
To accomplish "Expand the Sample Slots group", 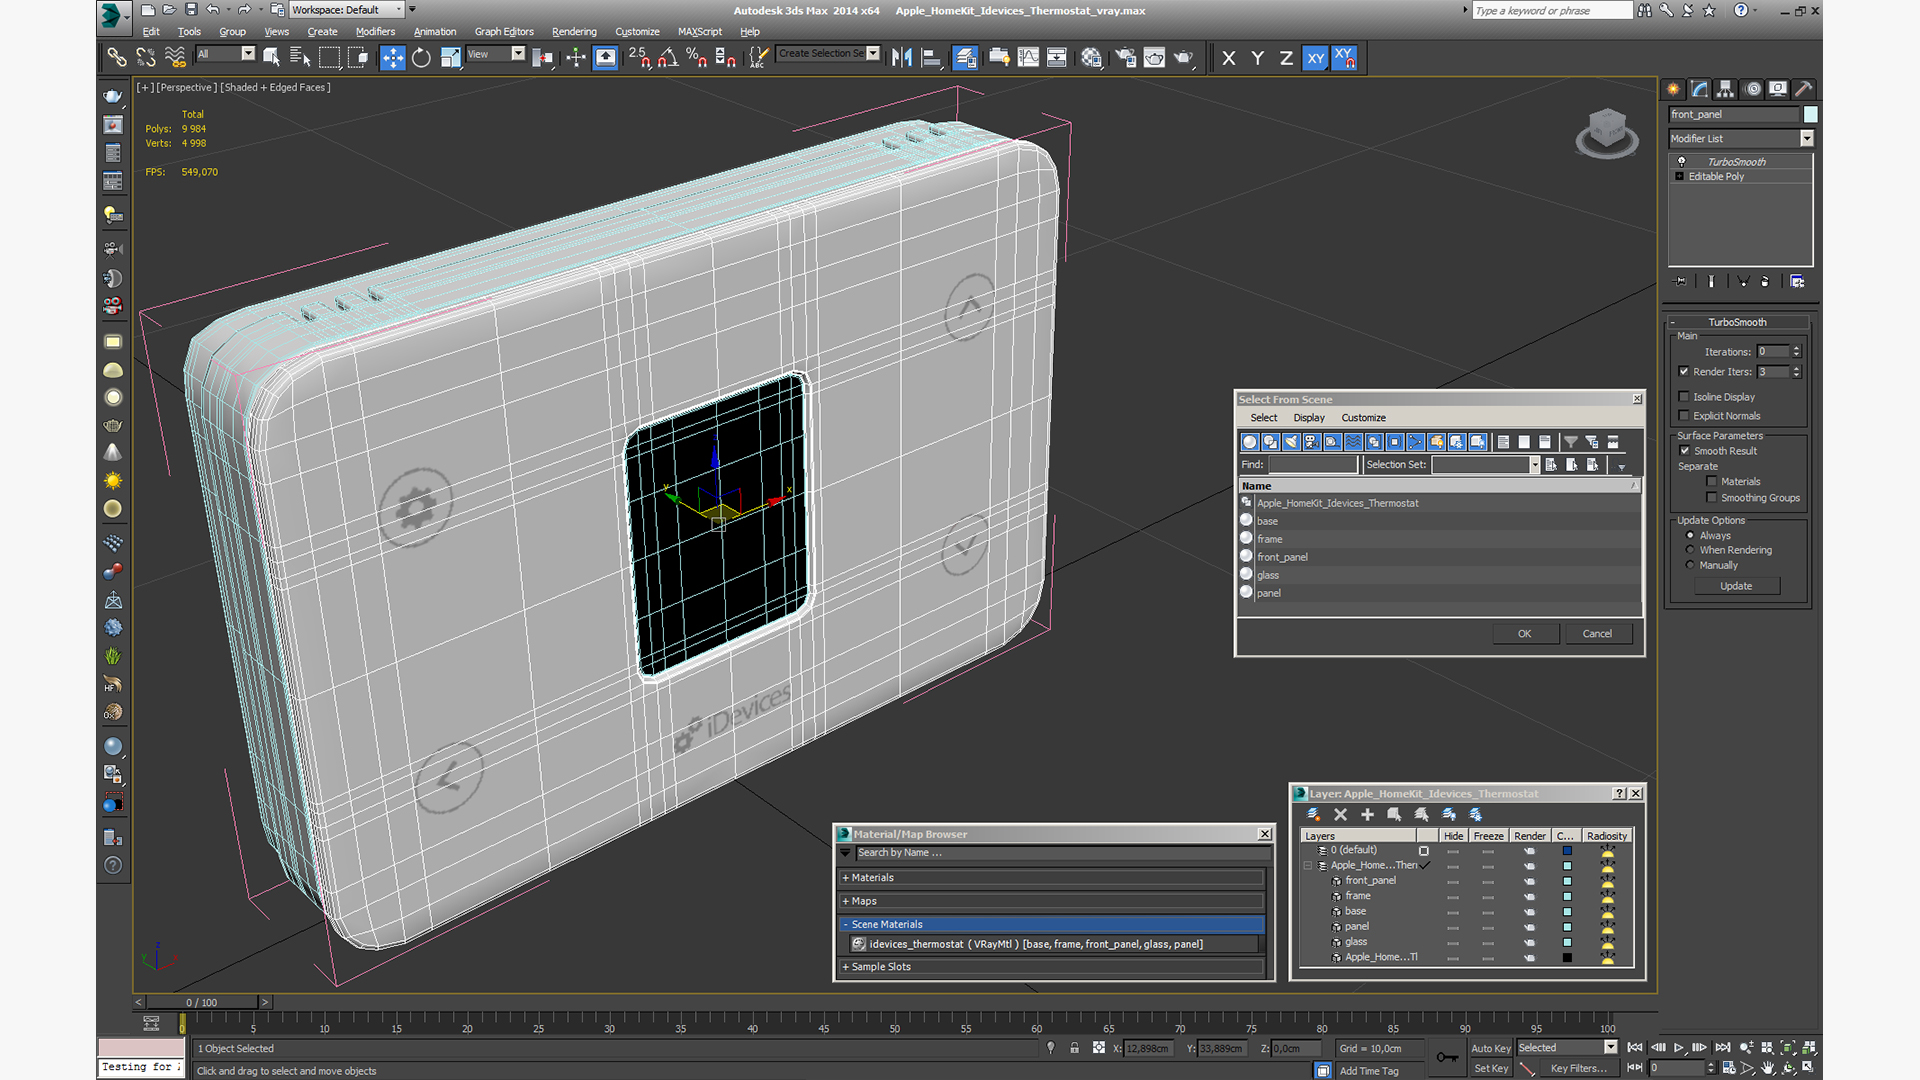I will coord(1051,967).
